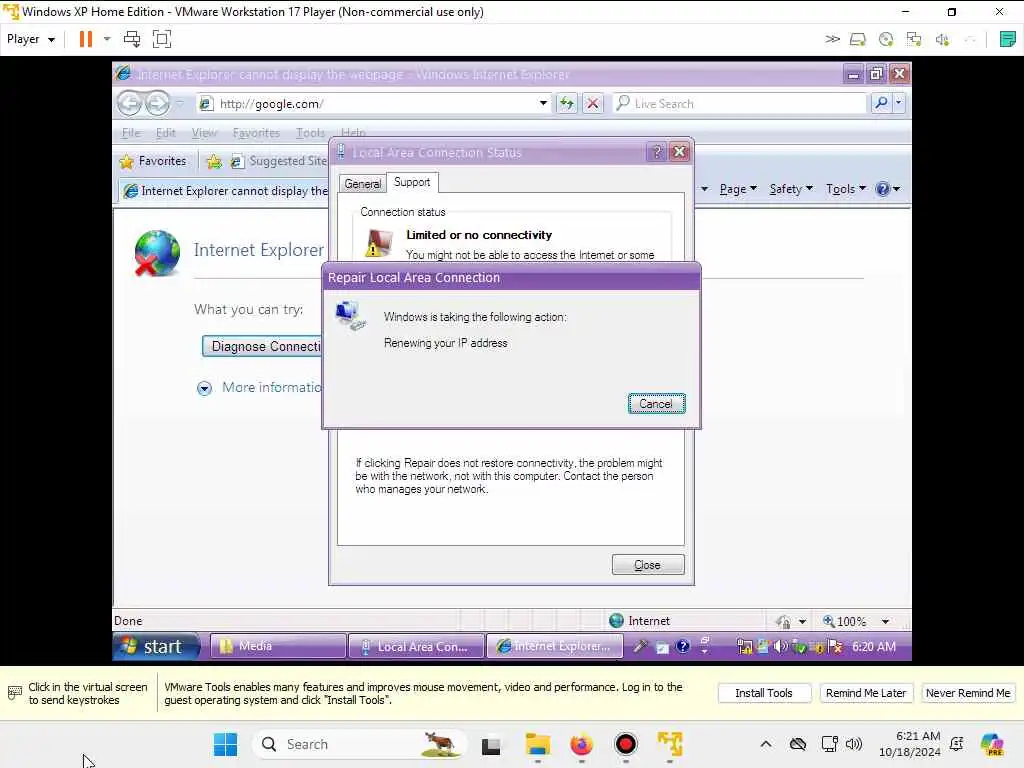Open the Tools dropdown in command bar
The height and width of the screenshot is (768, 1024).
846,189
